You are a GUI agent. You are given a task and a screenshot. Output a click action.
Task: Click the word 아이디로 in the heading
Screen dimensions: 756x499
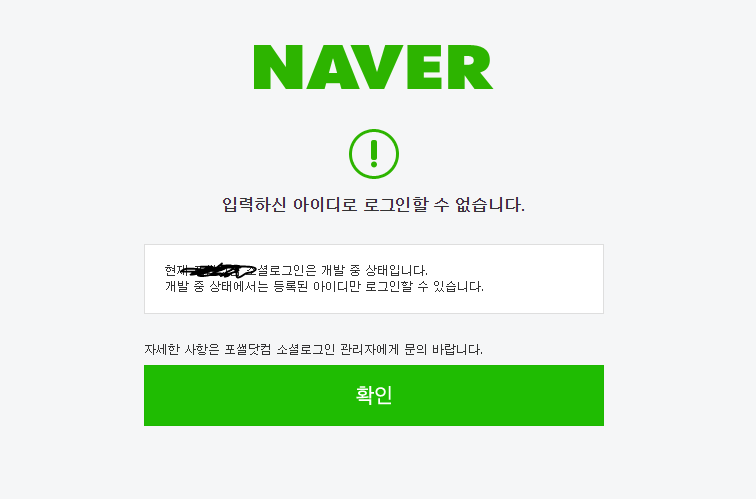[x=325, y=205]
